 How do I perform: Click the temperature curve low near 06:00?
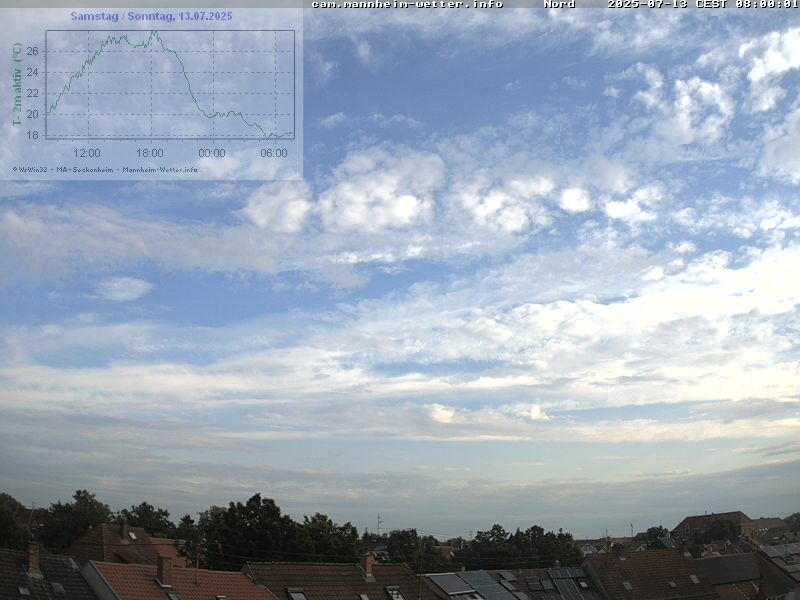pos(268,136)
